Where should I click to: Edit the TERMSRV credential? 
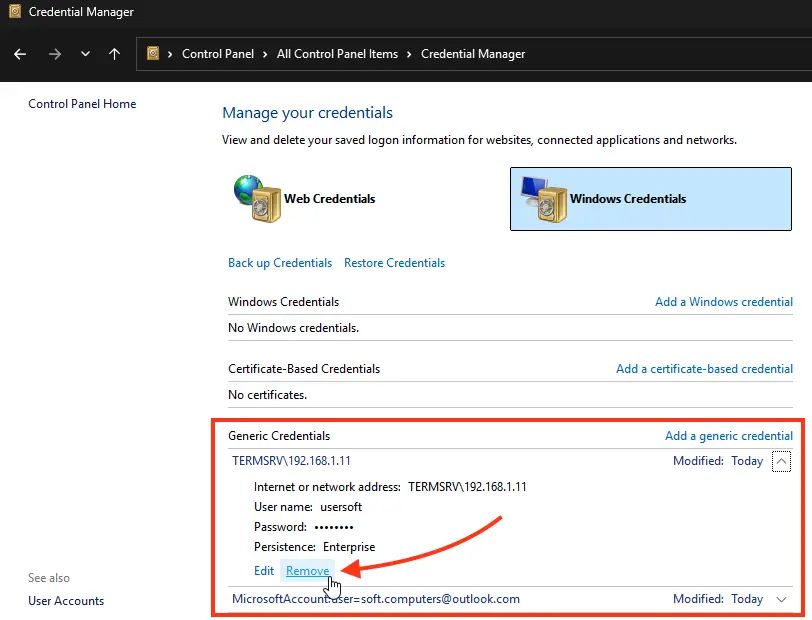[x=264, y=571]
